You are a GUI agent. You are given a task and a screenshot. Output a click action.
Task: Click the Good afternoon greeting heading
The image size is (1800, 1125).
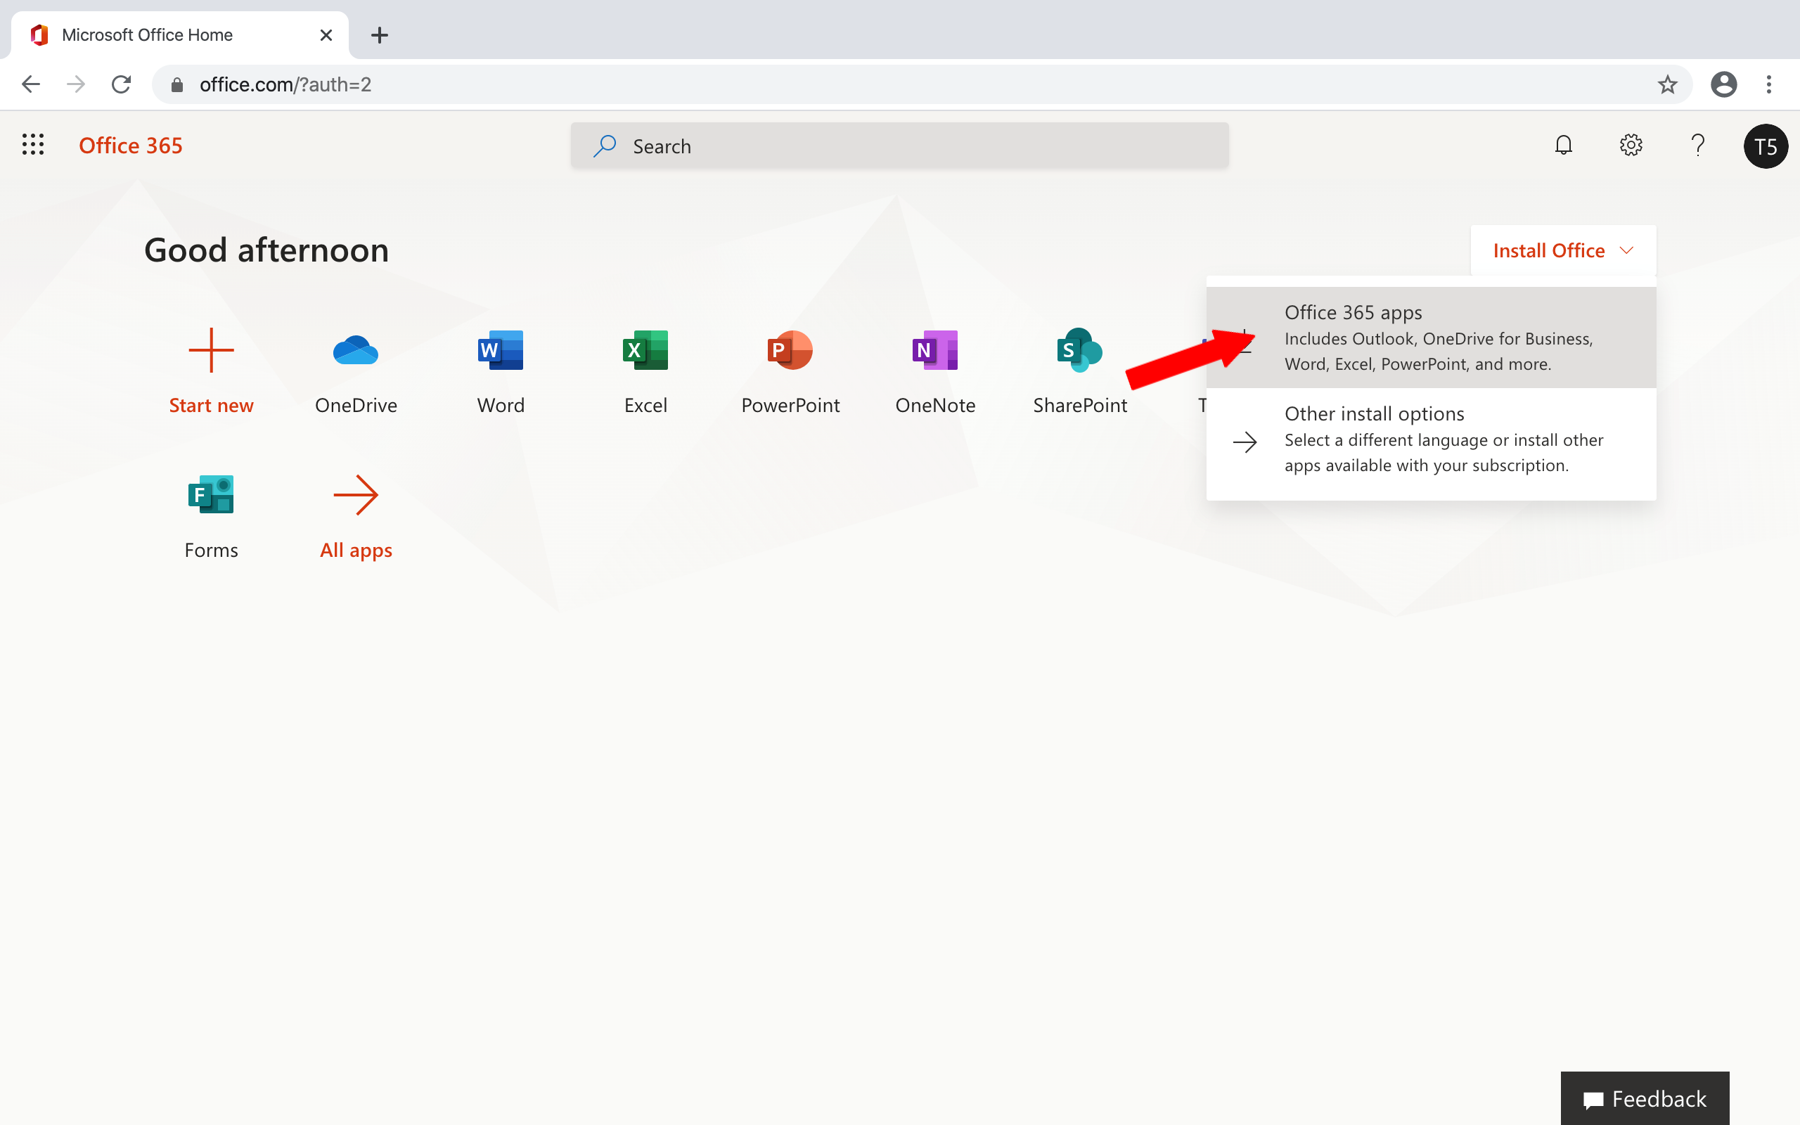point(266,250)
